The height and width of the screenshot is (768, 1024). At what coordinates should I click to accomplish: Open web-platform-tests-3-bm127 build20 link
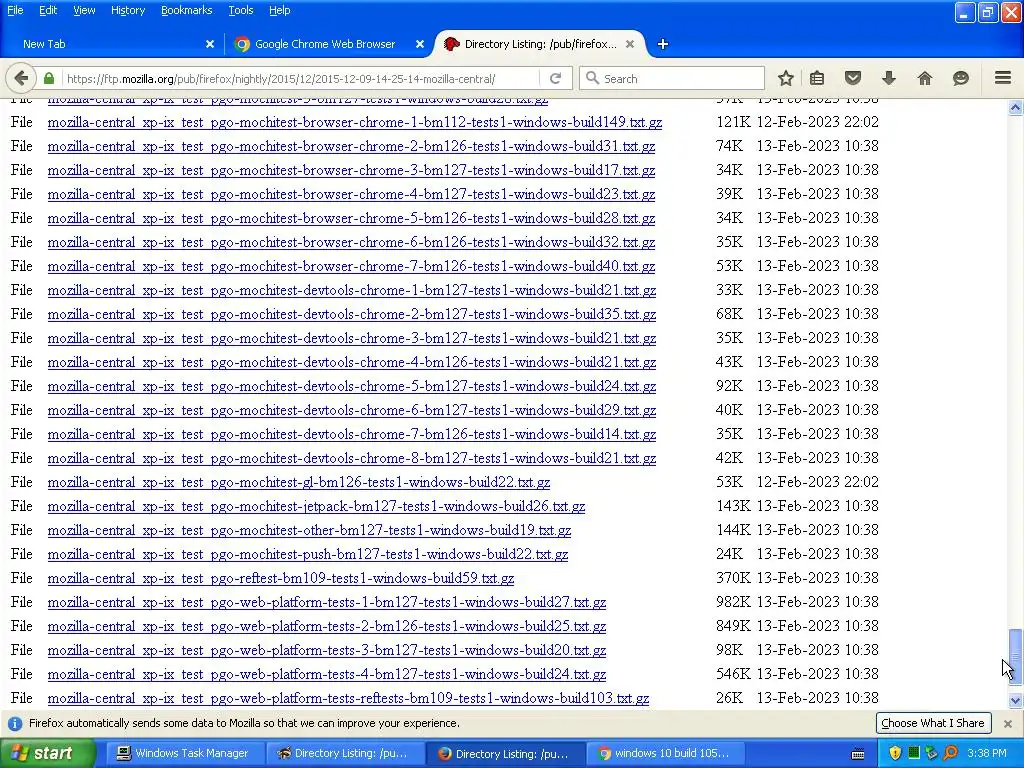click(327, 650)
